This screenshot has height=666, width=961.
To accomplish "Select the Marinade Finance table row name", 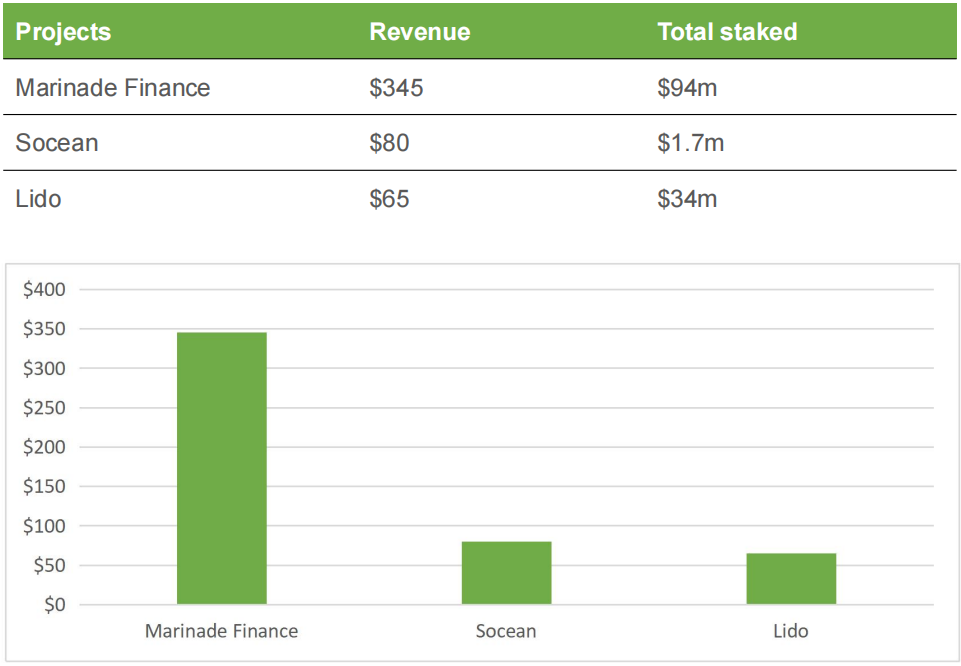I will pyautogui.click(x=113, y=88).
